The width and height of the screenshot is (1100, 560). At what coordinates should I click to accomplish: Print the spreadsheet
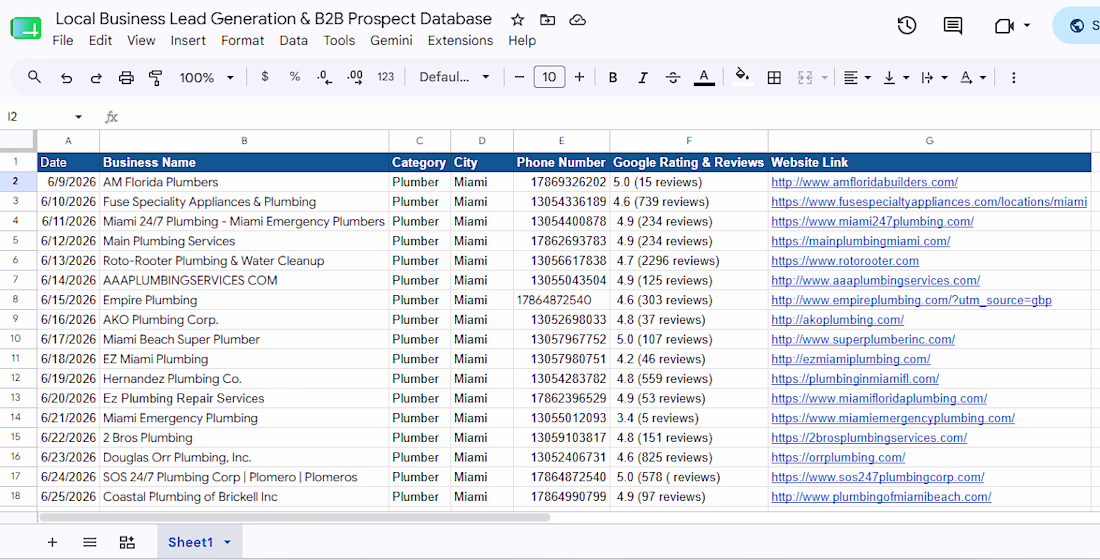[x=126, y=77]
